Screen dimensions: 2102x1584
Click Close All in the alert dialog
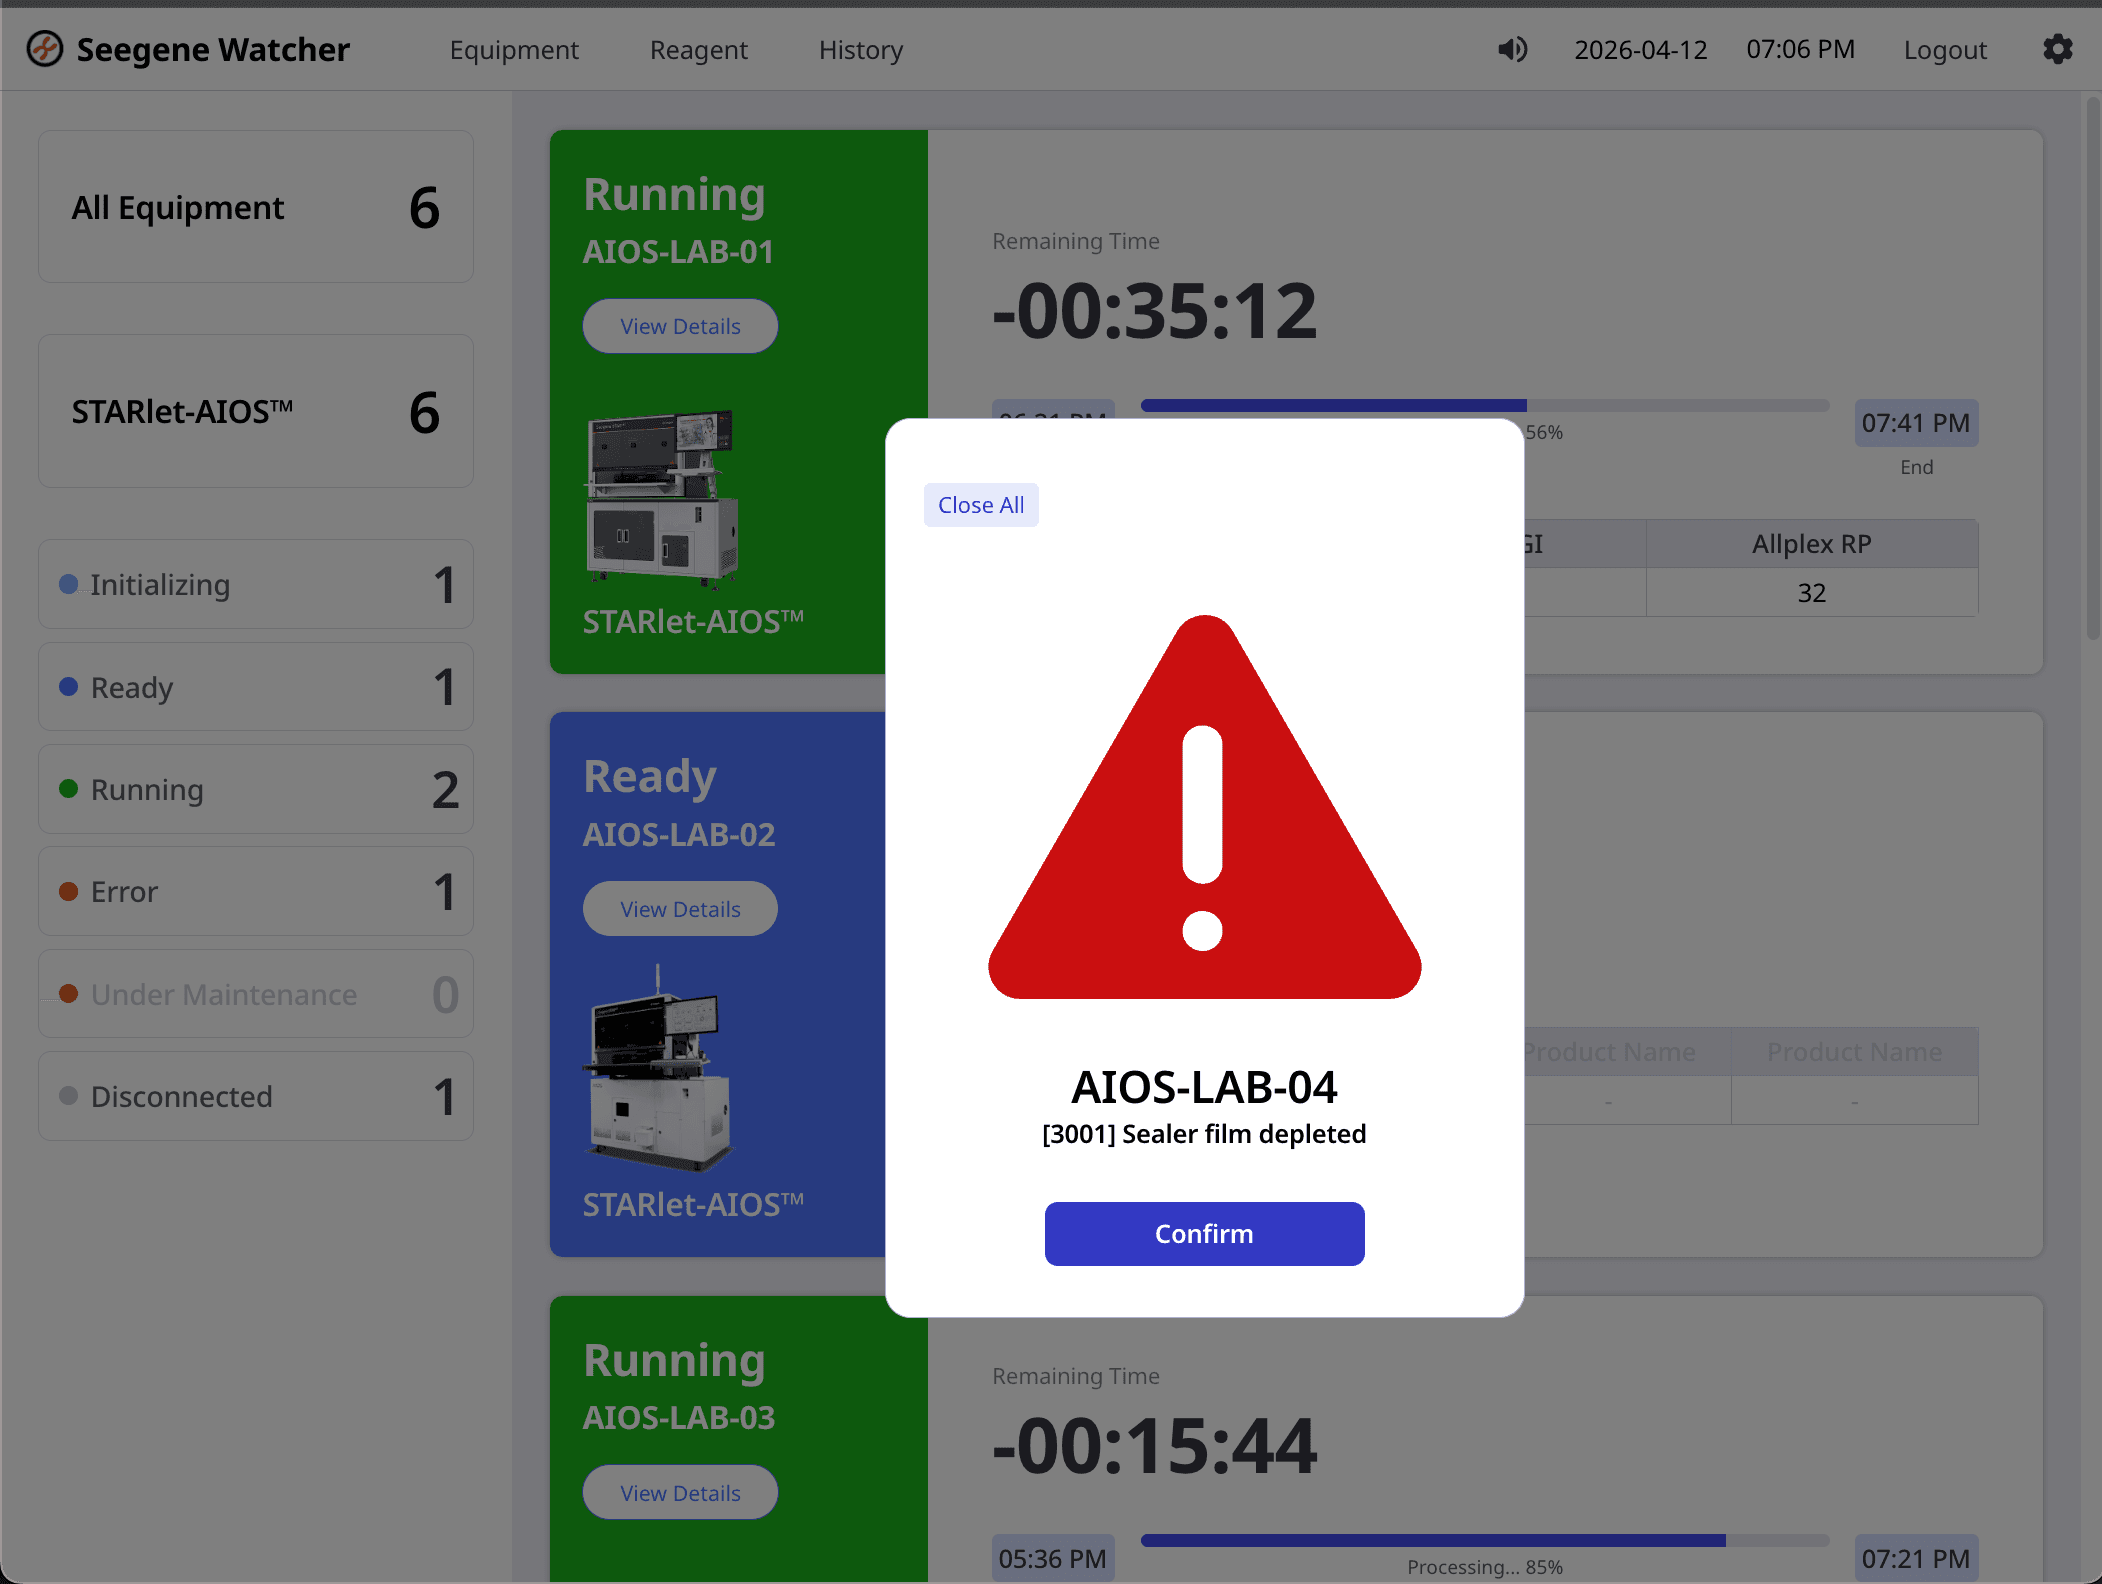(x=980, y=504)
